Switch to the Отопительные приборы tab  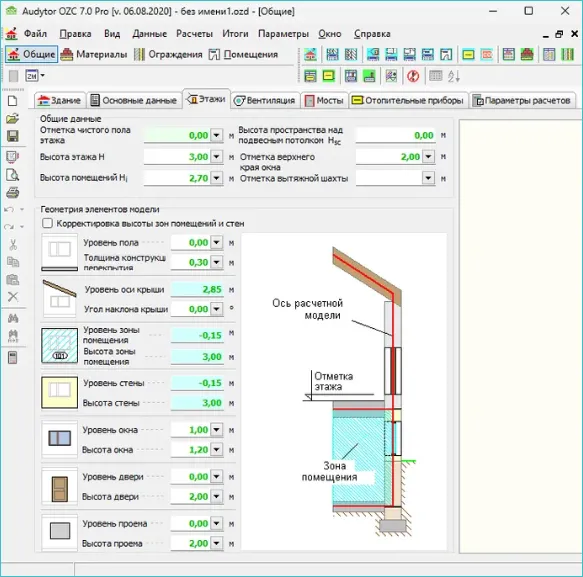point(408,100)
